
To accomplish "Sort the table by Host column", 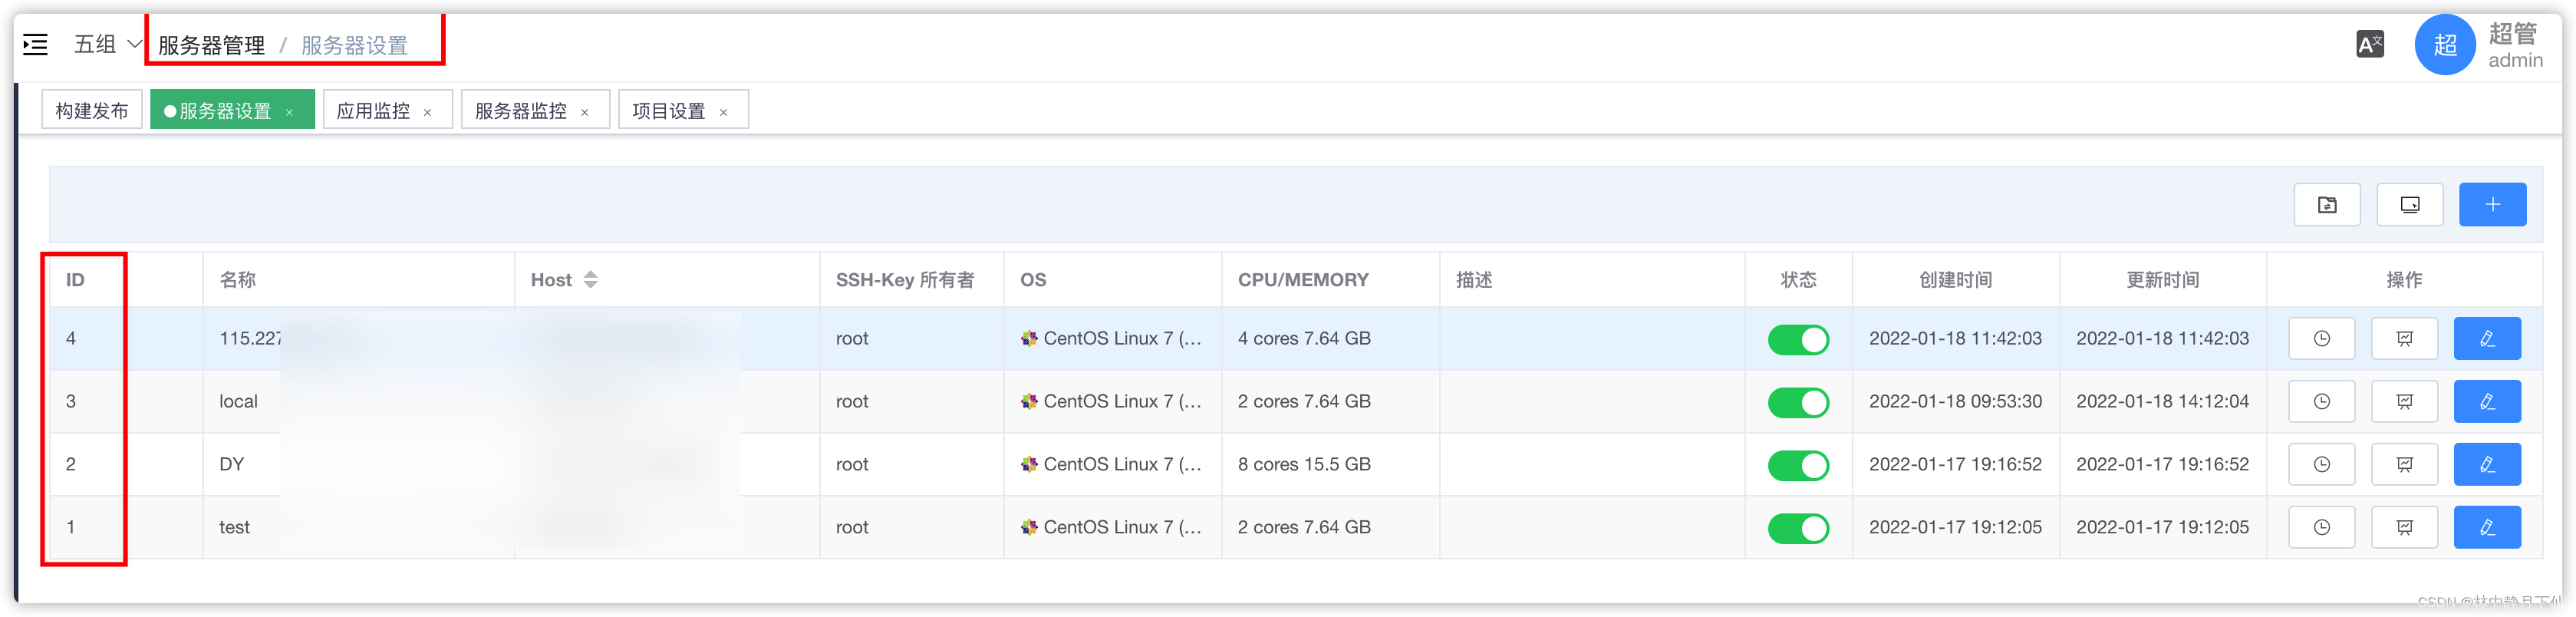I will (x=590, y=280).
